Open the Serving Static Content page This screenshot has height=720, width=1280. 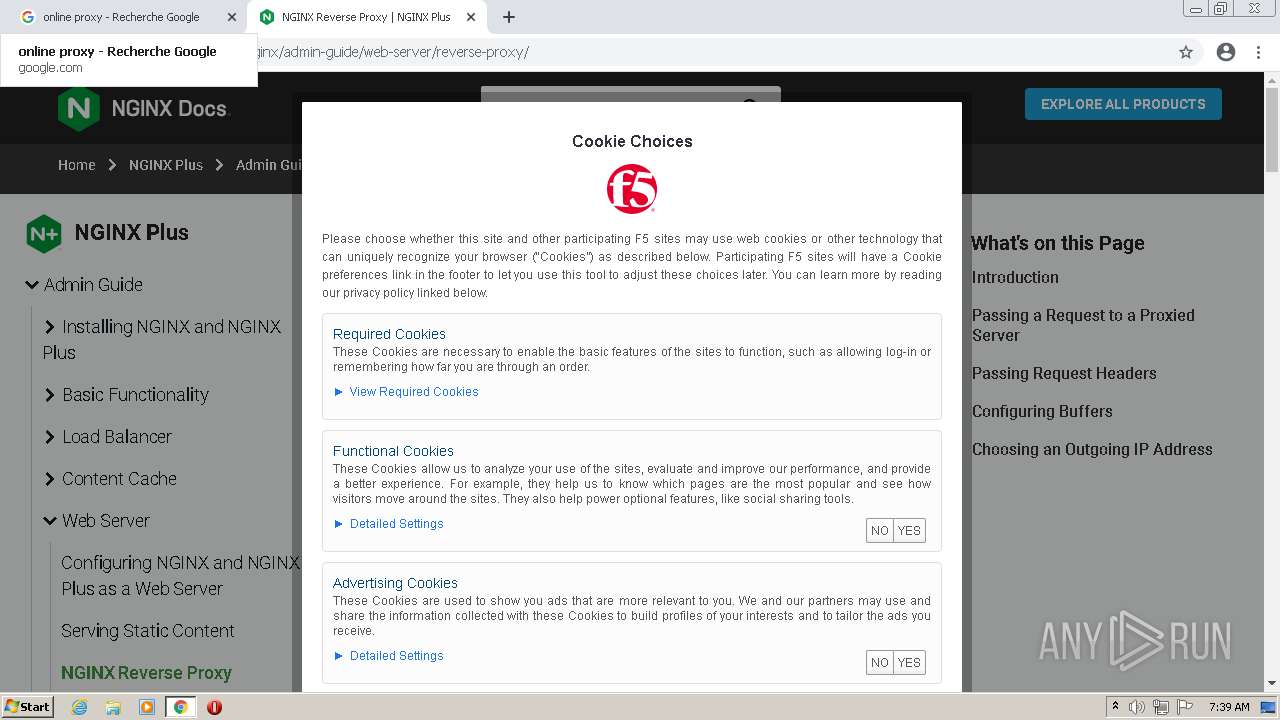(x=148, y=631)
